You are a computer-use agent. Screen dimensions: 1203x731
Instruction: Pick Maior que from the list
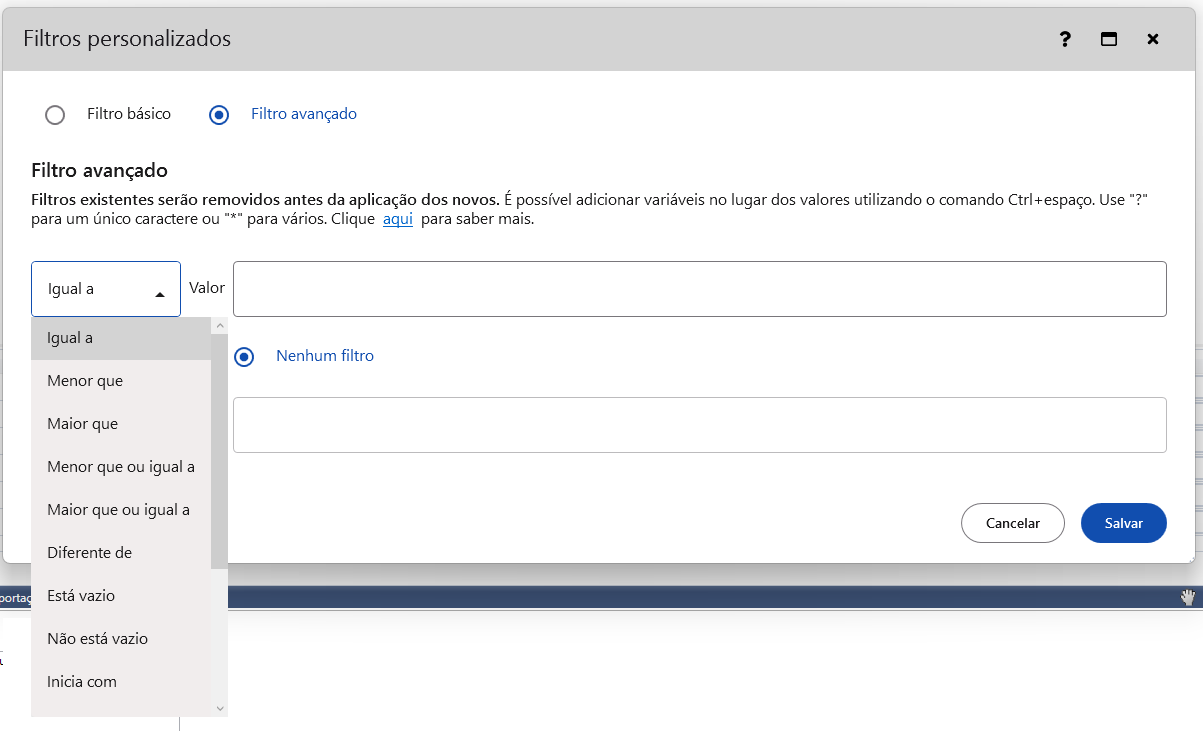coord(82,424)
